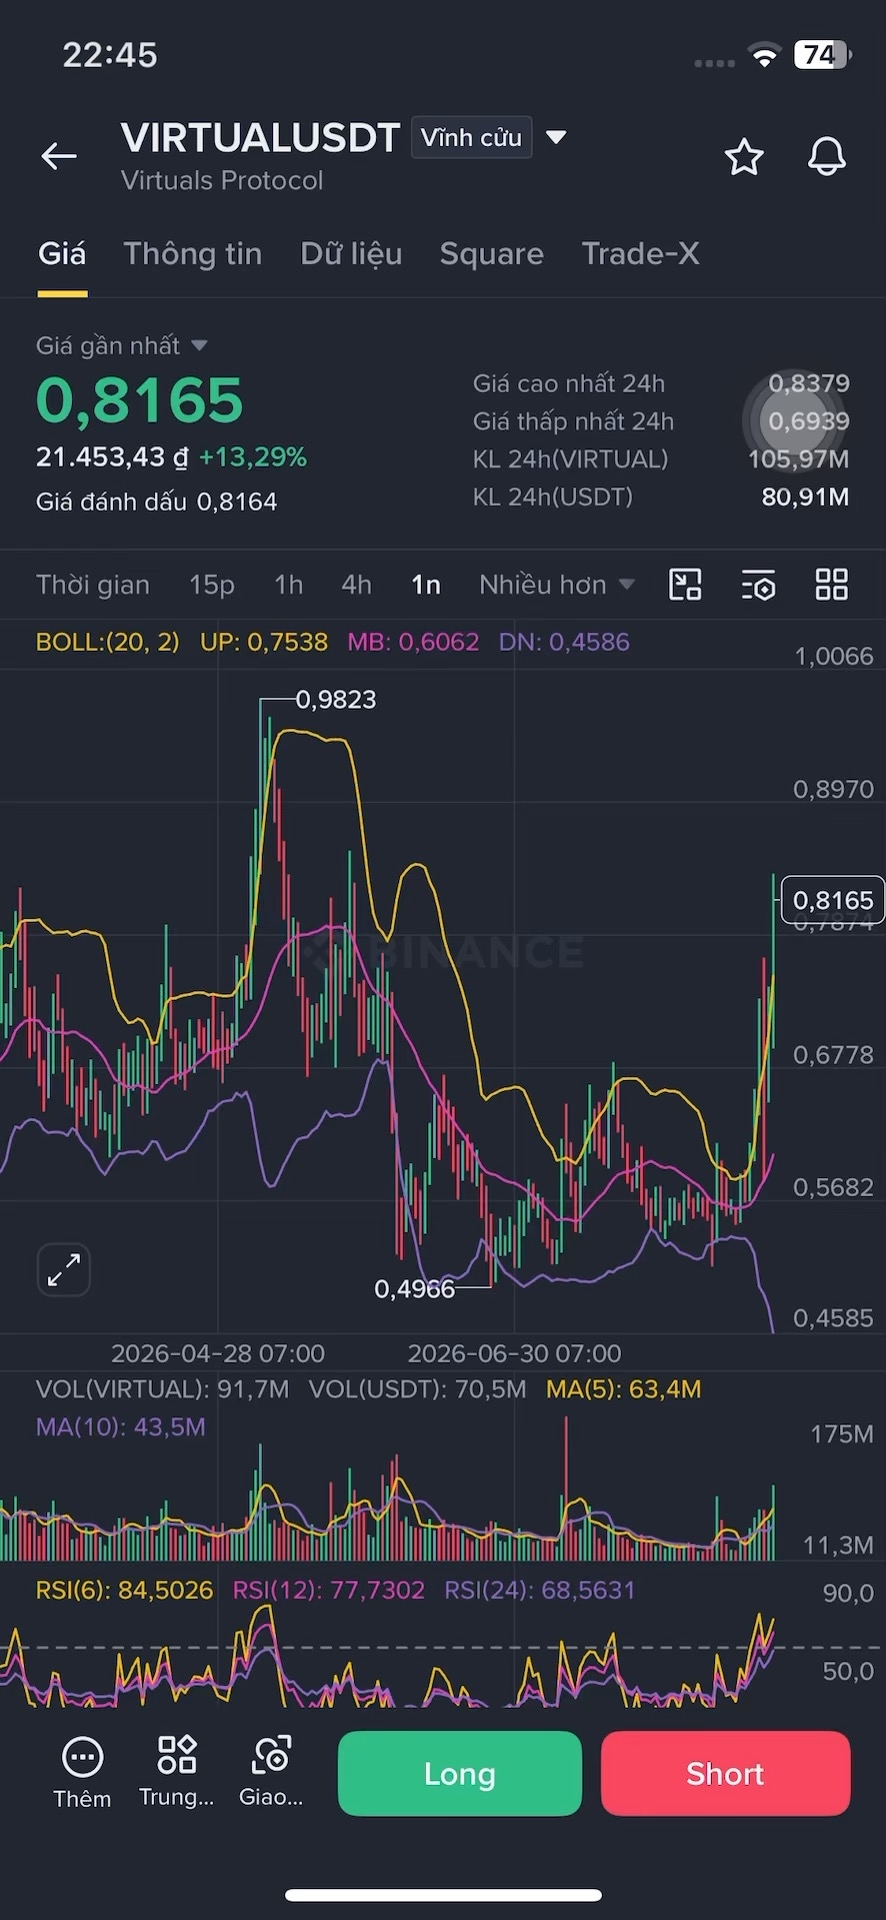Tap the +13,29% change value

coord(253,457)
